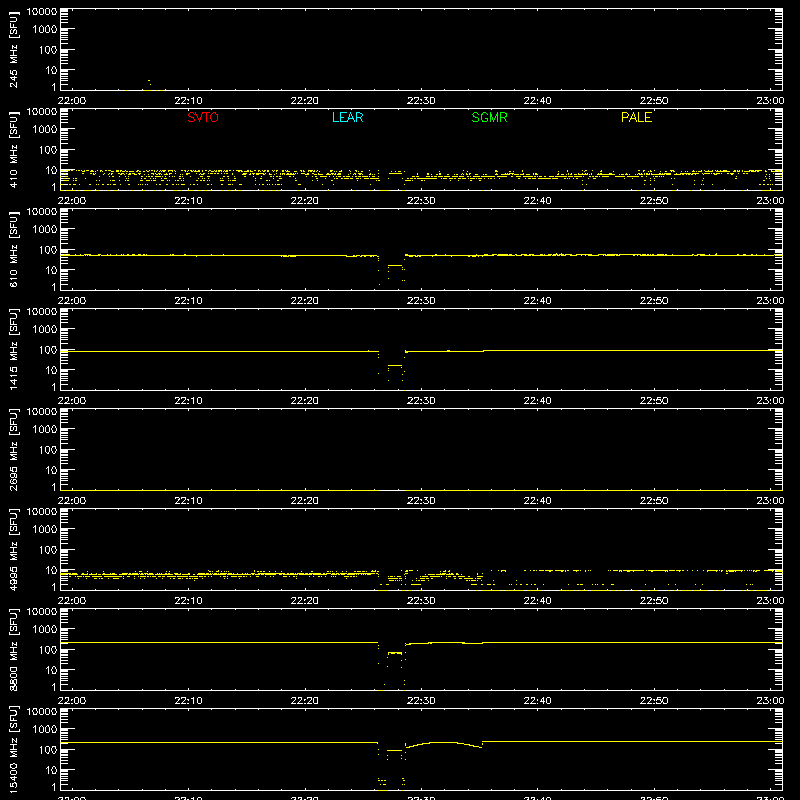Click 23:00 time label under 4995 MHz panel
The image size is (800, 800).
(770, 601)
